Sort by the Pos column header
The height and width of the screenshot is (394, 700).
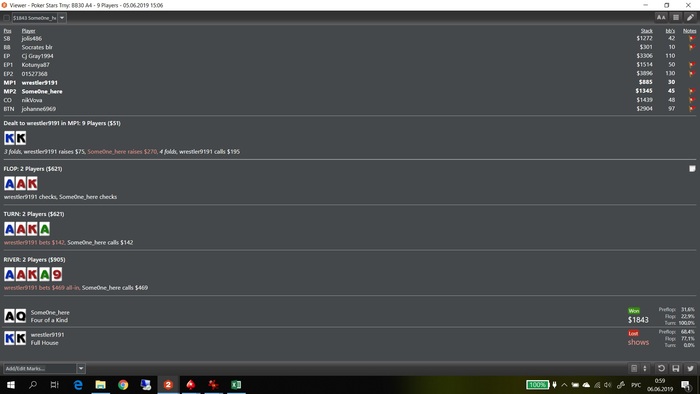click(8, 31)
